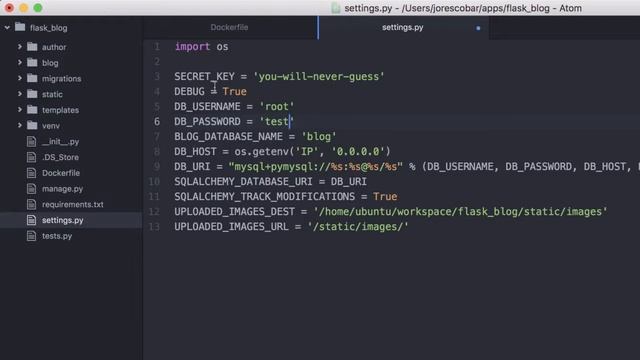
Task: Expand the templates folder arrow
Action: coord(19,109)
